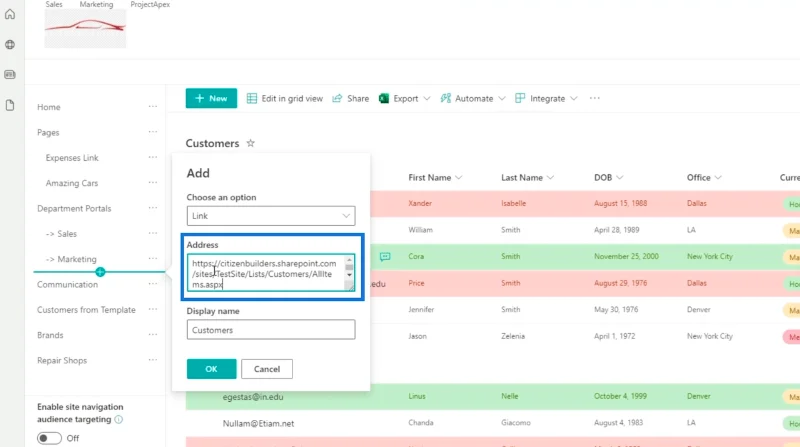Select the Xander first name cell

420,203
